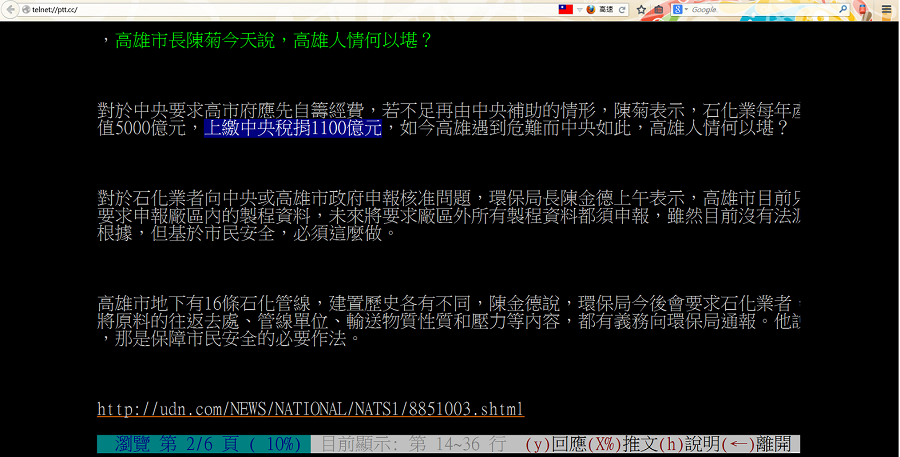Click the globe site identity icon
Image resolution: width=900 pixels, height=457 pixels.
click(x=26, y=10)
